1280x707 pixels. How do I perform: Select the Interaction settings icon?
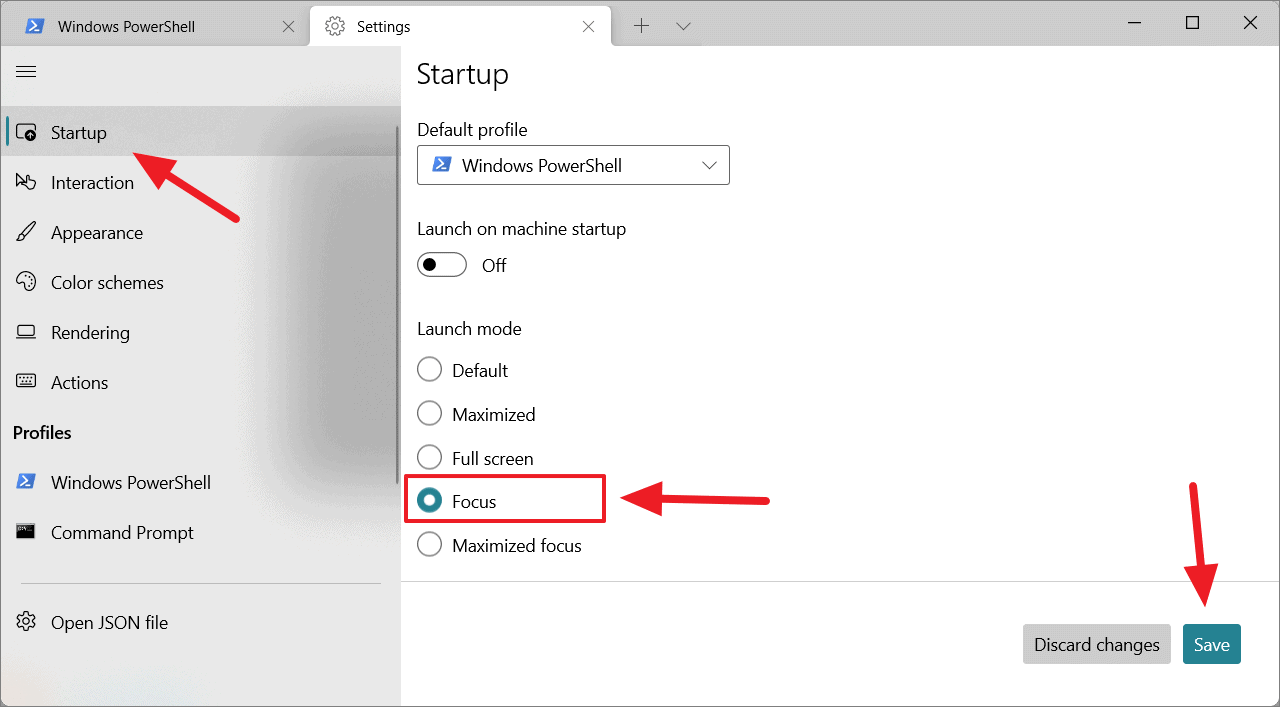click(x=27, y=181)
